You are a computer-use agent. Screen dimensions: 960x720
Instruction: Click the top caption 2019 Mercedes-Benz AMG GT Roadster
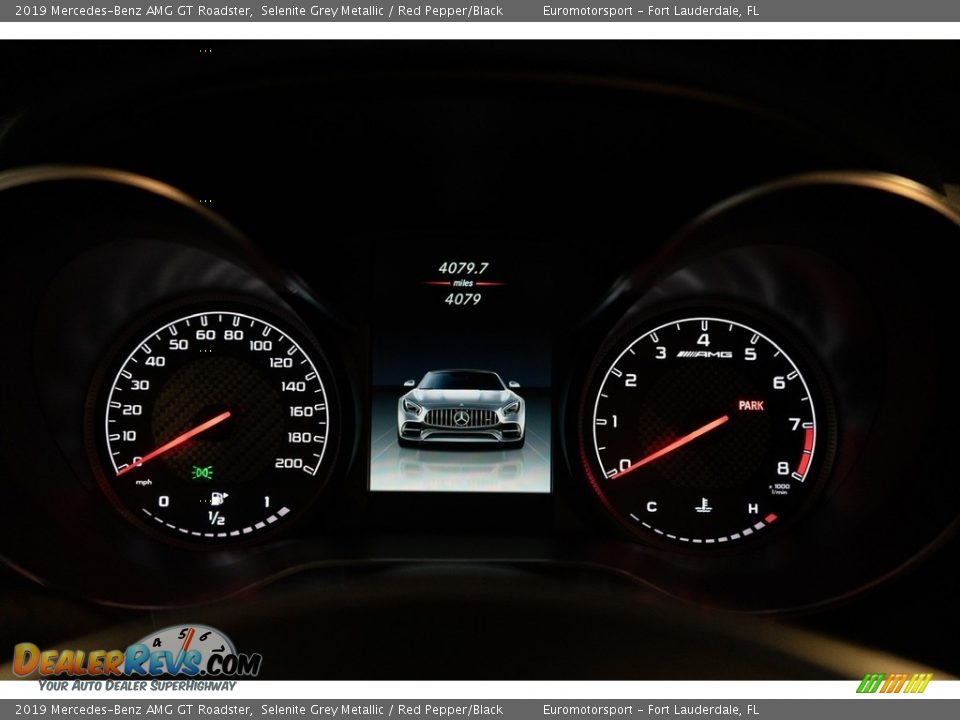point(133,10)
